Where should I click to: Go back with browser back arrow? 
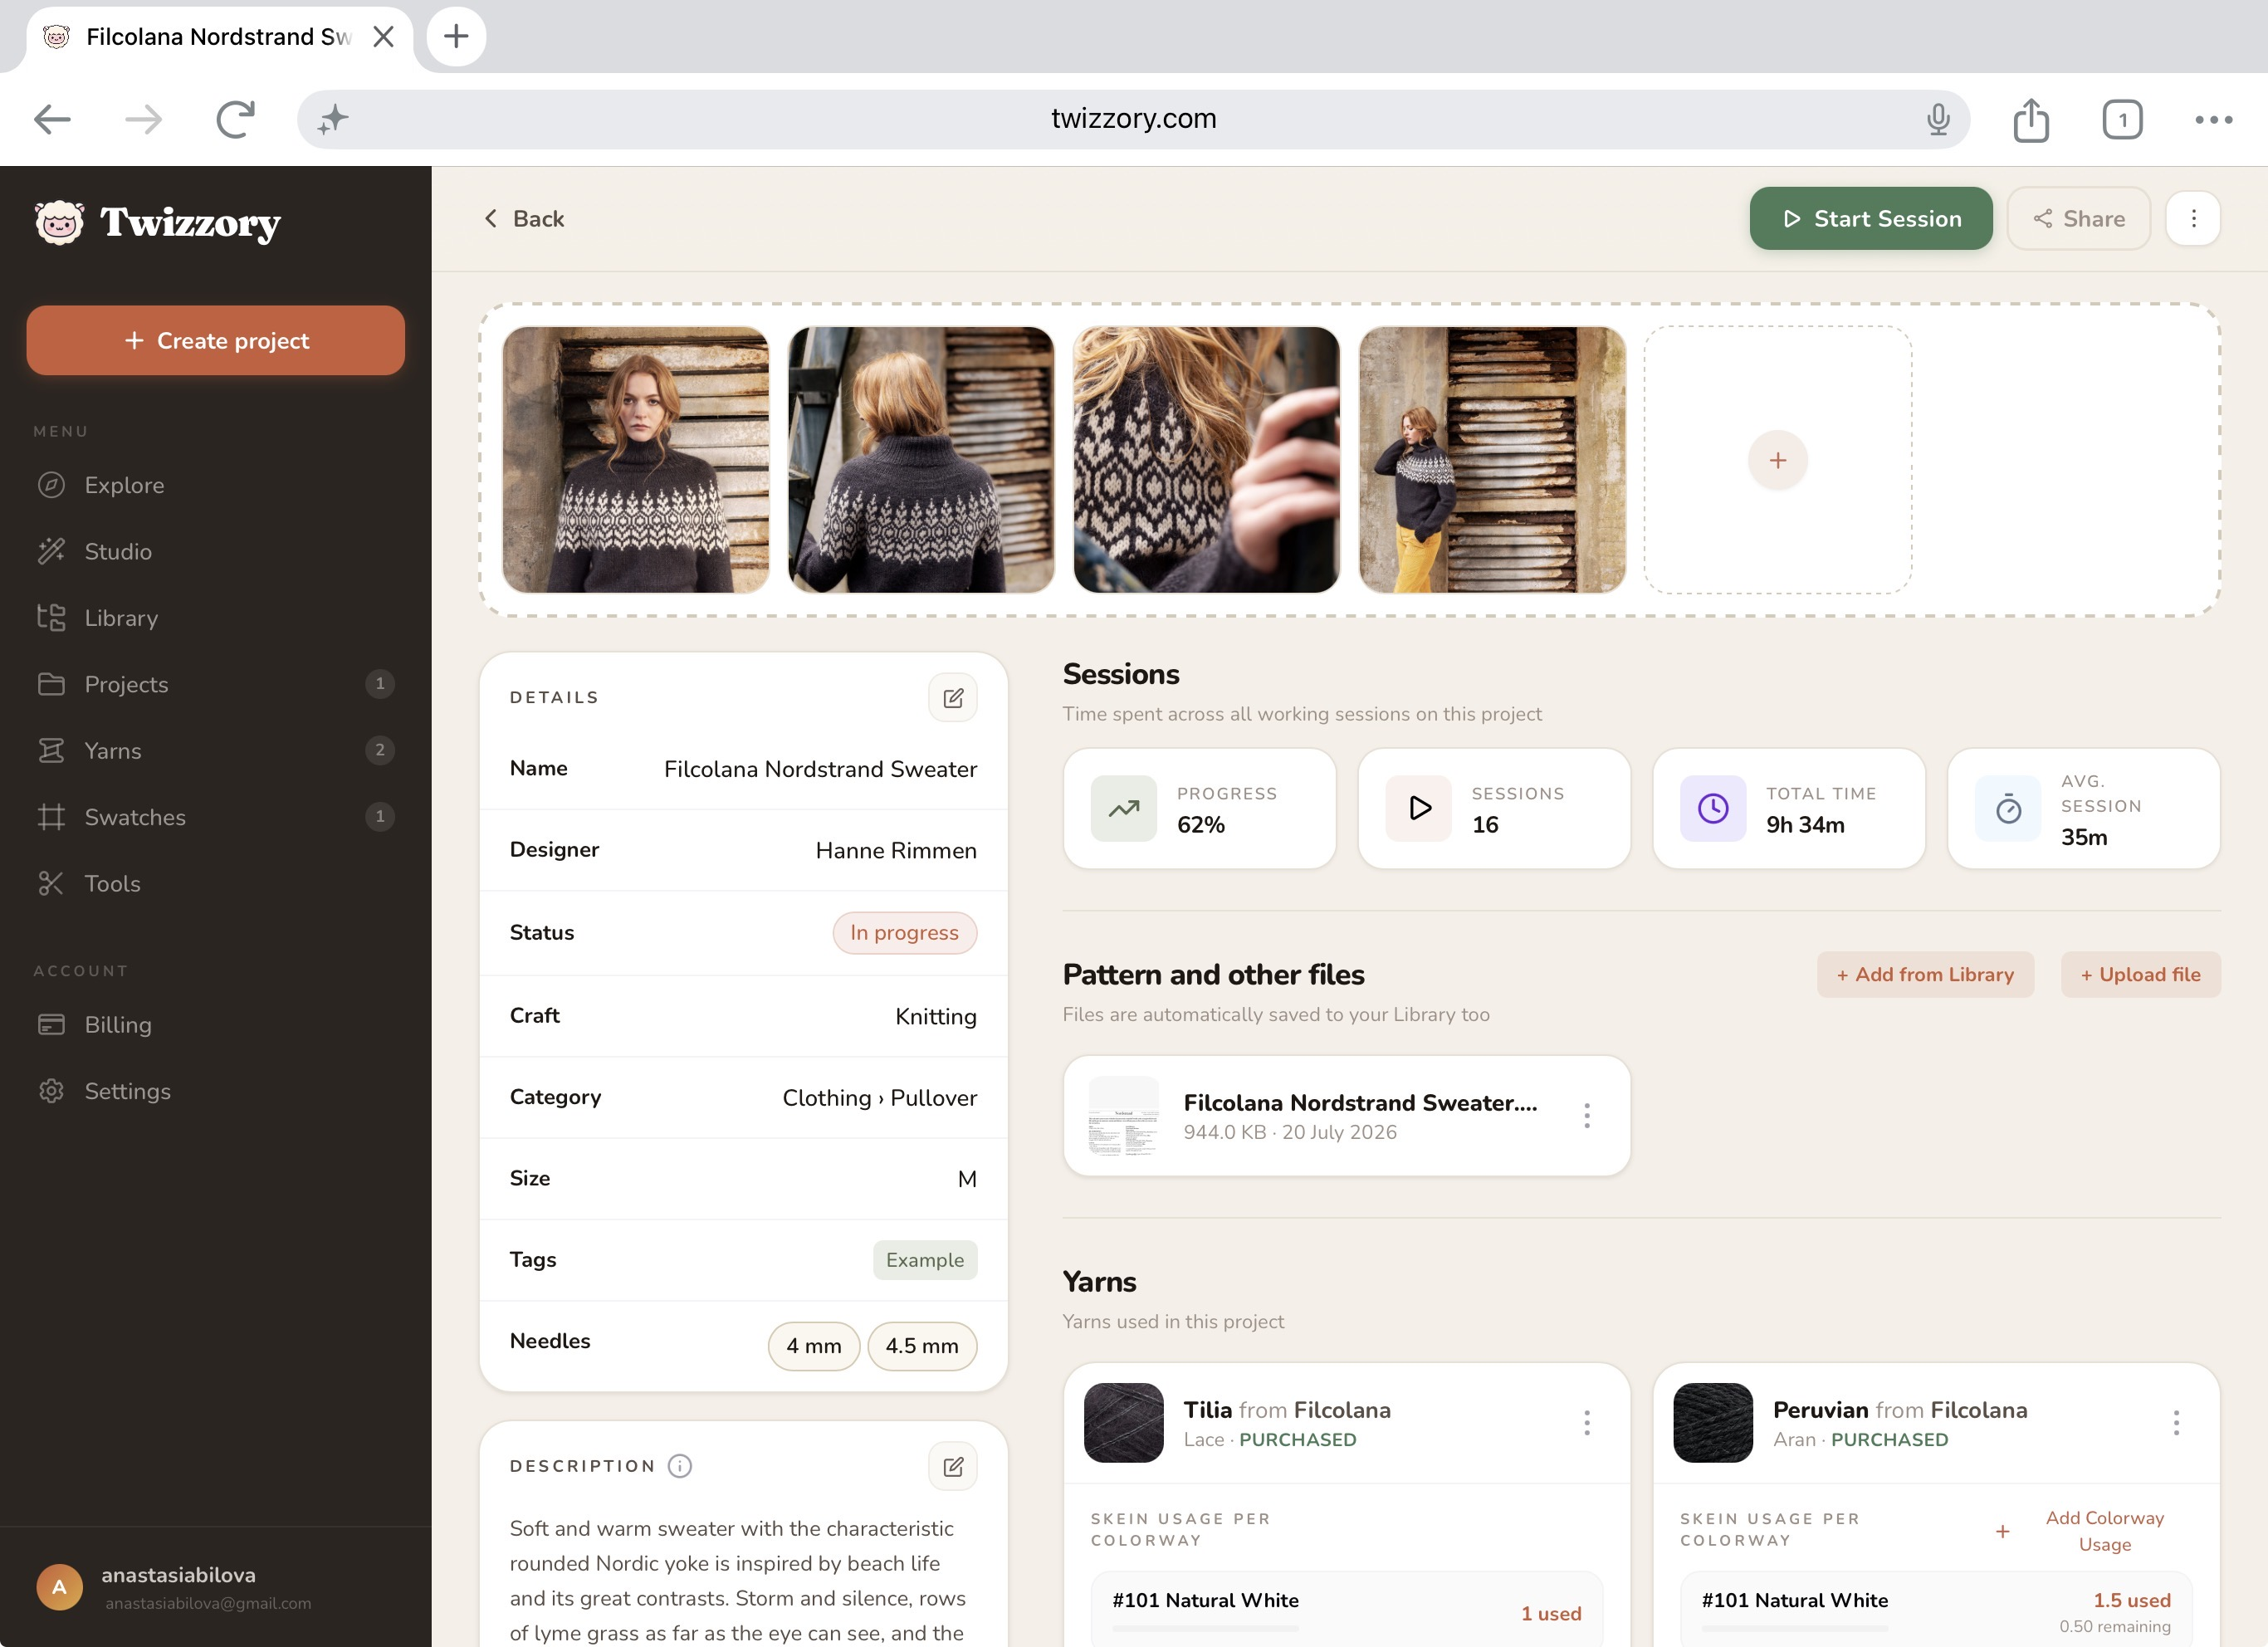52,120
